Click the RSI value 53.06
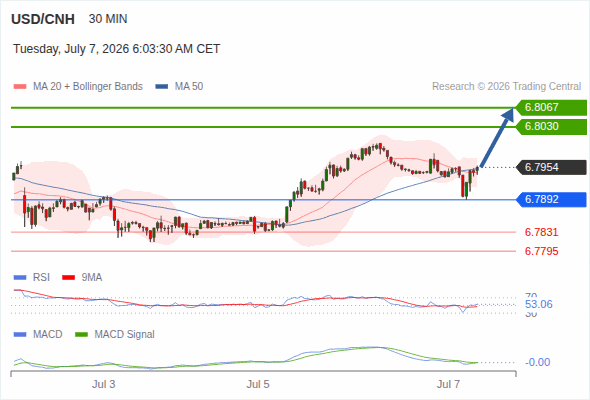590x400 pixels. pyautogui.click(x=539, y=304)
